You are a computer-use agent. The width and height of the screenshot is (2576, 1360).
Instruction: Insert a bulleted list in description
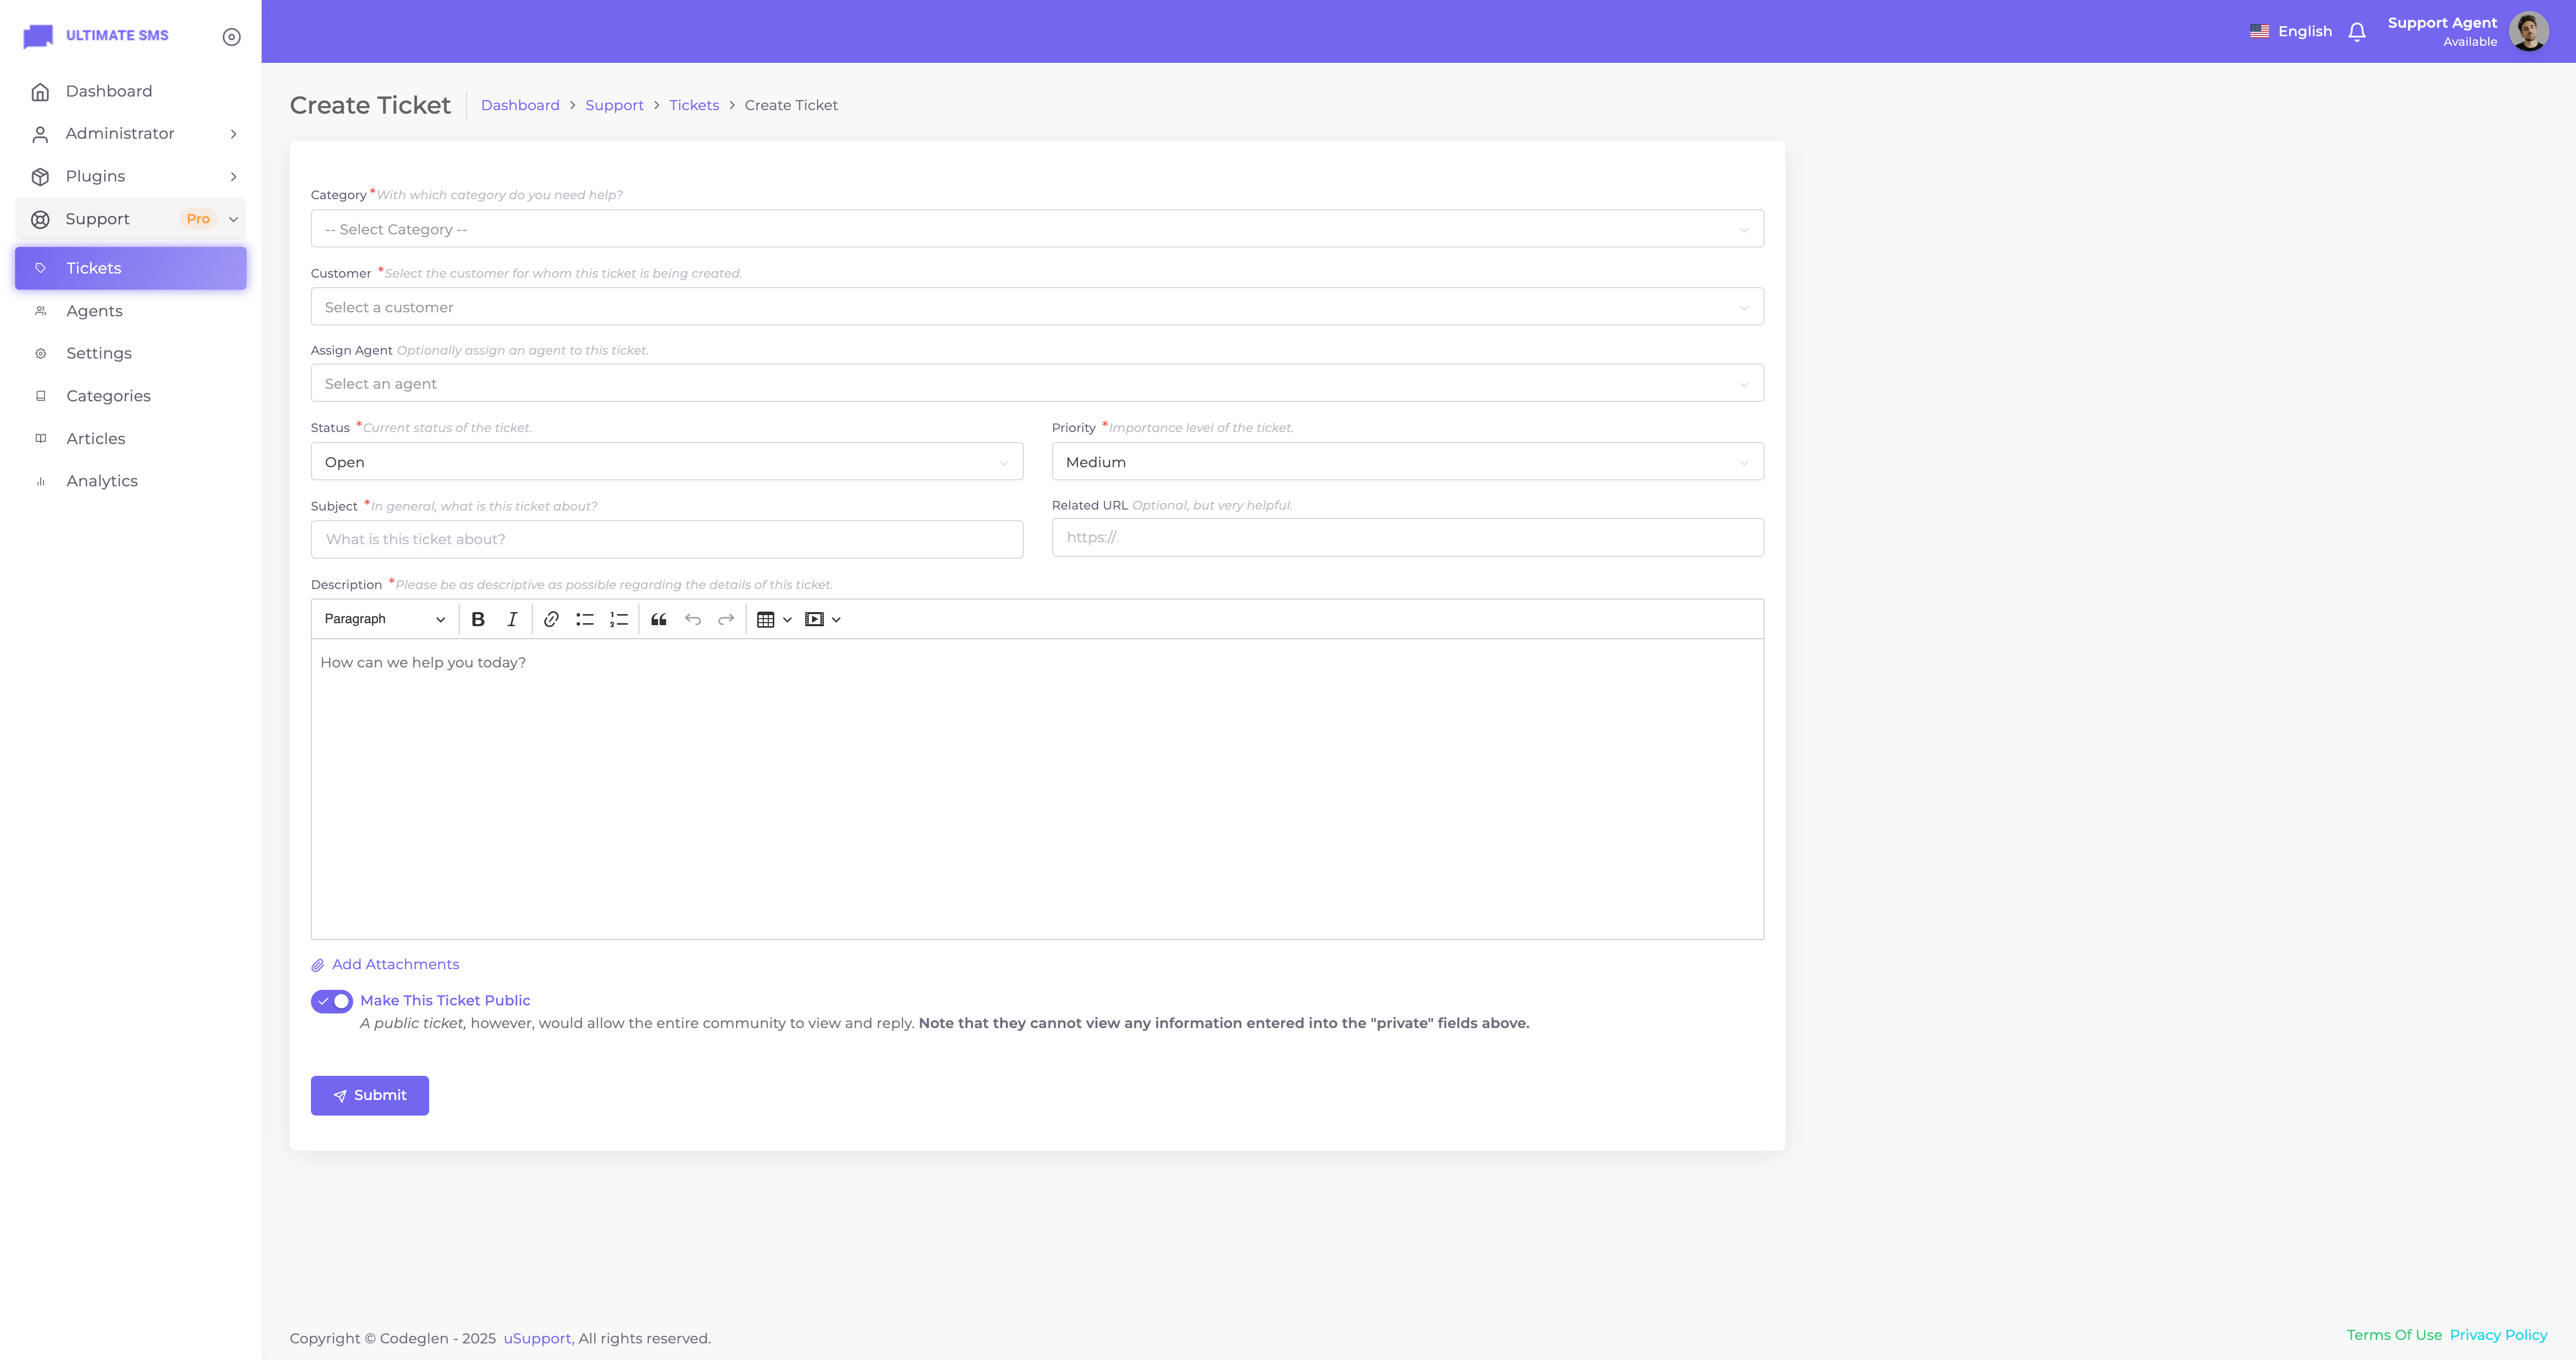coord(585,619)
